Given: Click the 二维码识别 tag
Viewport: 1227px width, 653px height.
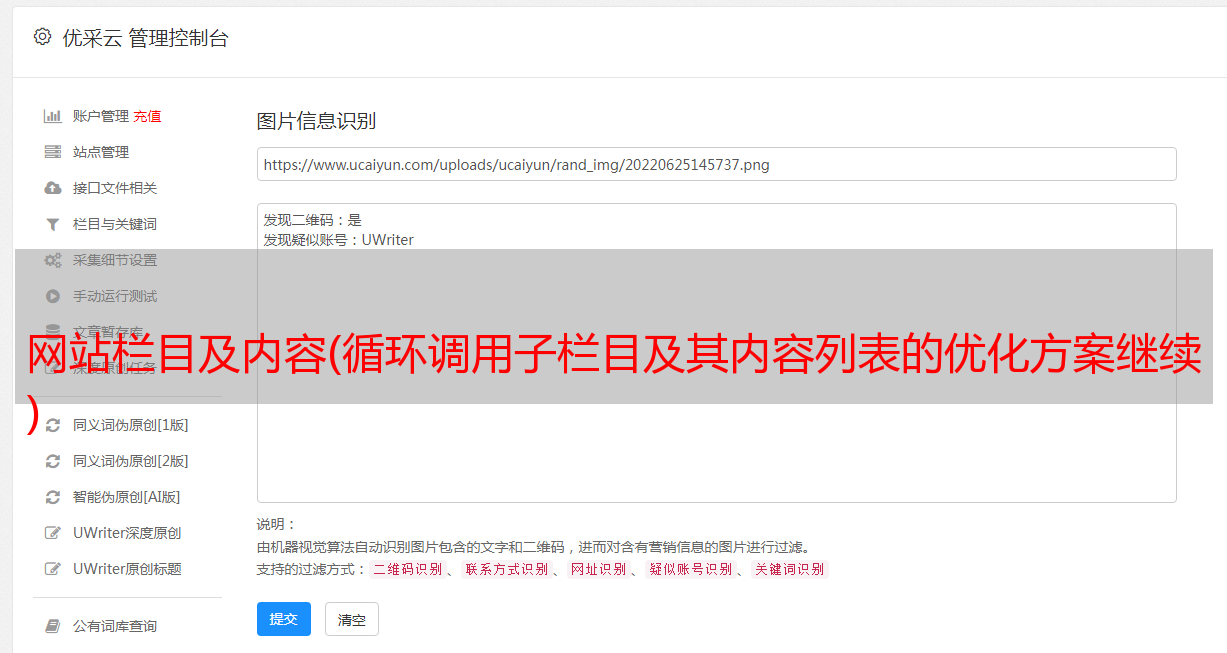Looking at the screenshot, I should tap(408, 569).
